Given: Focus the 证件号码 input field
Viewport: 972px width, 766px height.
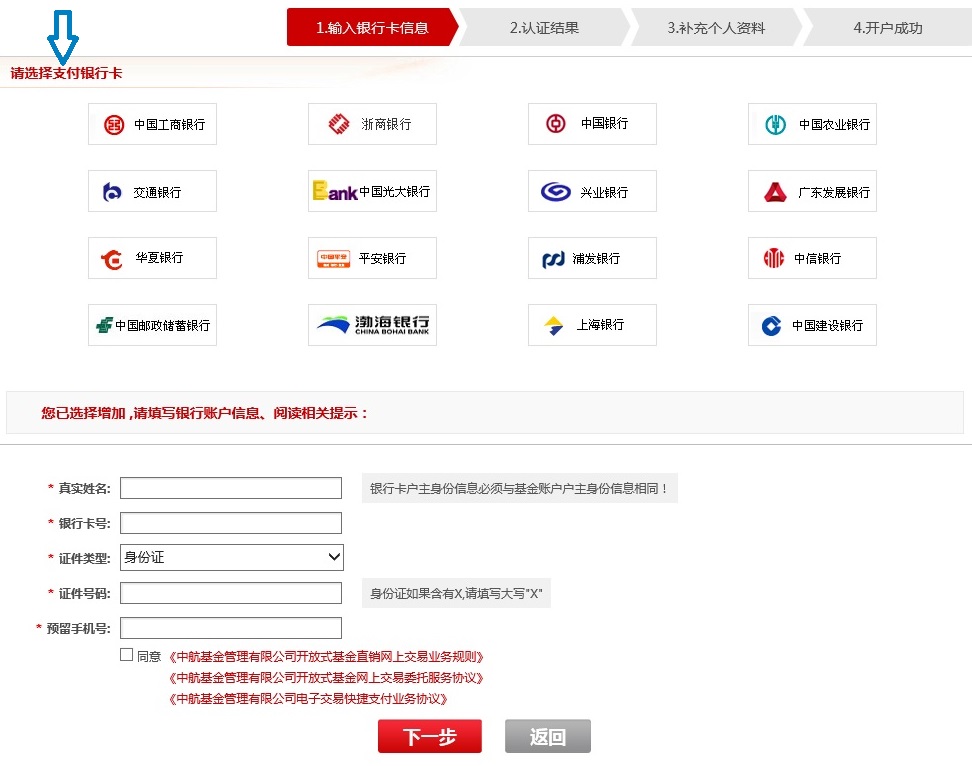Looking at the screenshot, I should coord(231,593).
